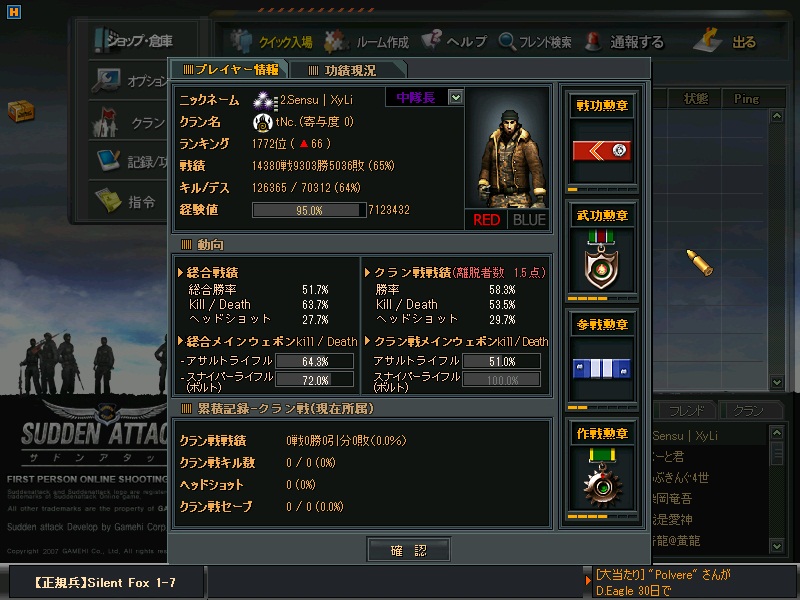800x600 pixels.
Task: Open ヘルプ help icon
Action: 432,40
